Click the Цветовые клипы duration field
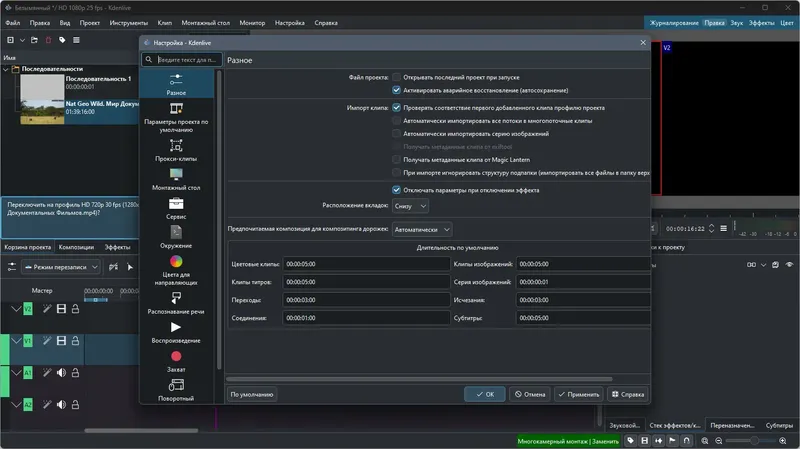Screen dimensions: 800x449 [x=366, y=264]
